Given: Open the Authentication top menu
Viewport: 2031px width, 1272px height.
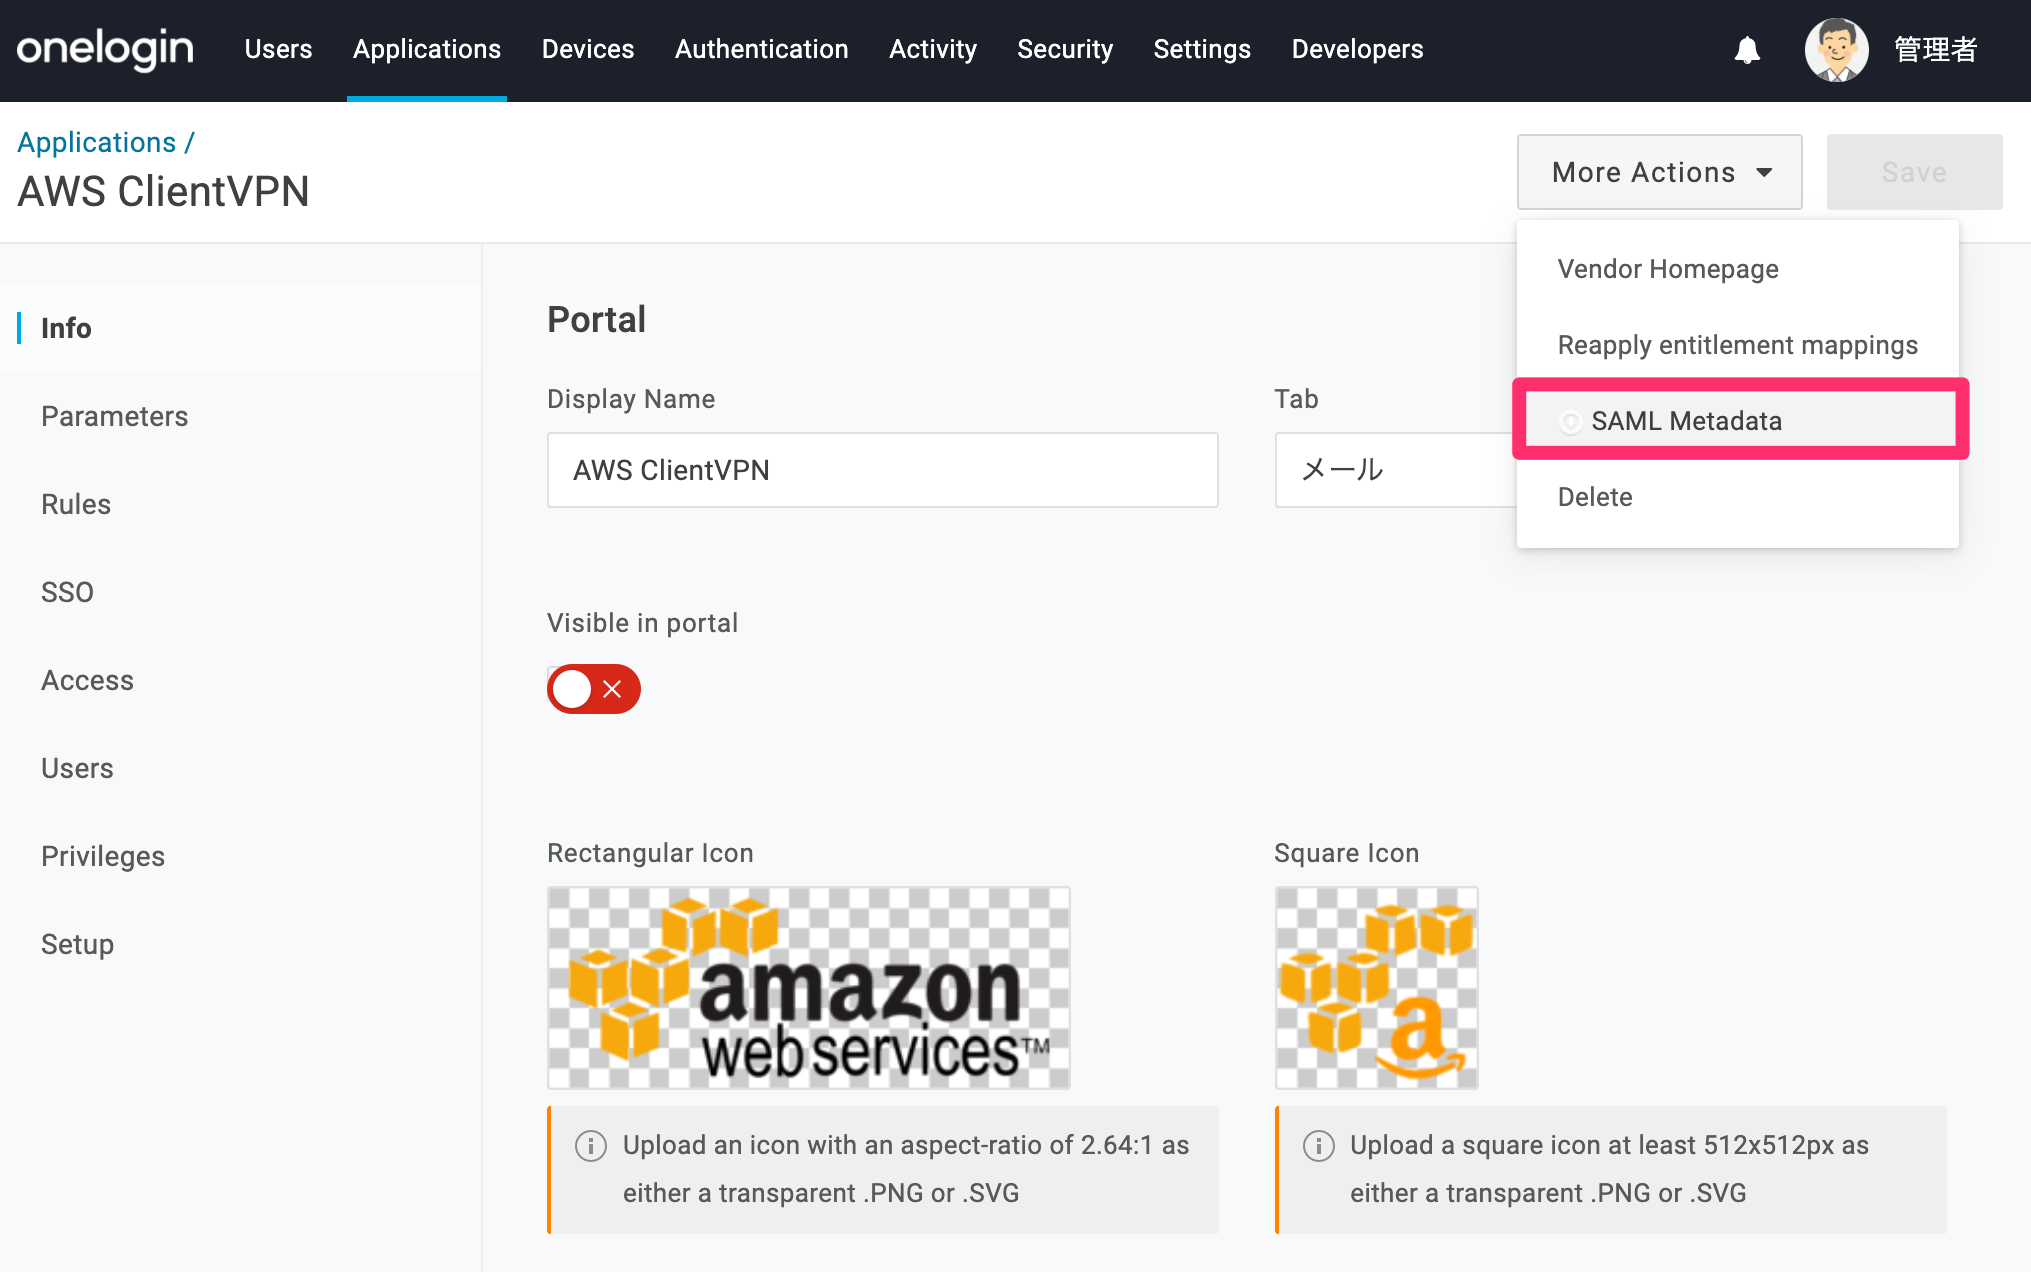Looking at the screenshot, I should tap(762, 49).
